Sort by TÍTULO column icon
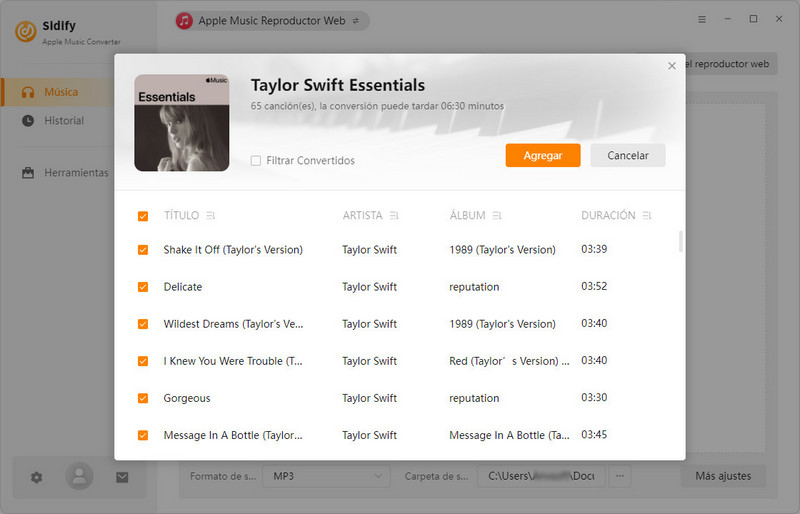 click(210, 216)
